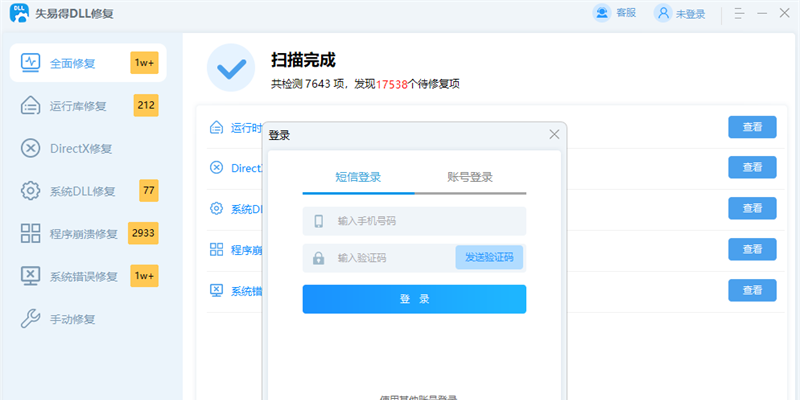
Task: Click 查看 for the Direct row
Action: point(752,167)
